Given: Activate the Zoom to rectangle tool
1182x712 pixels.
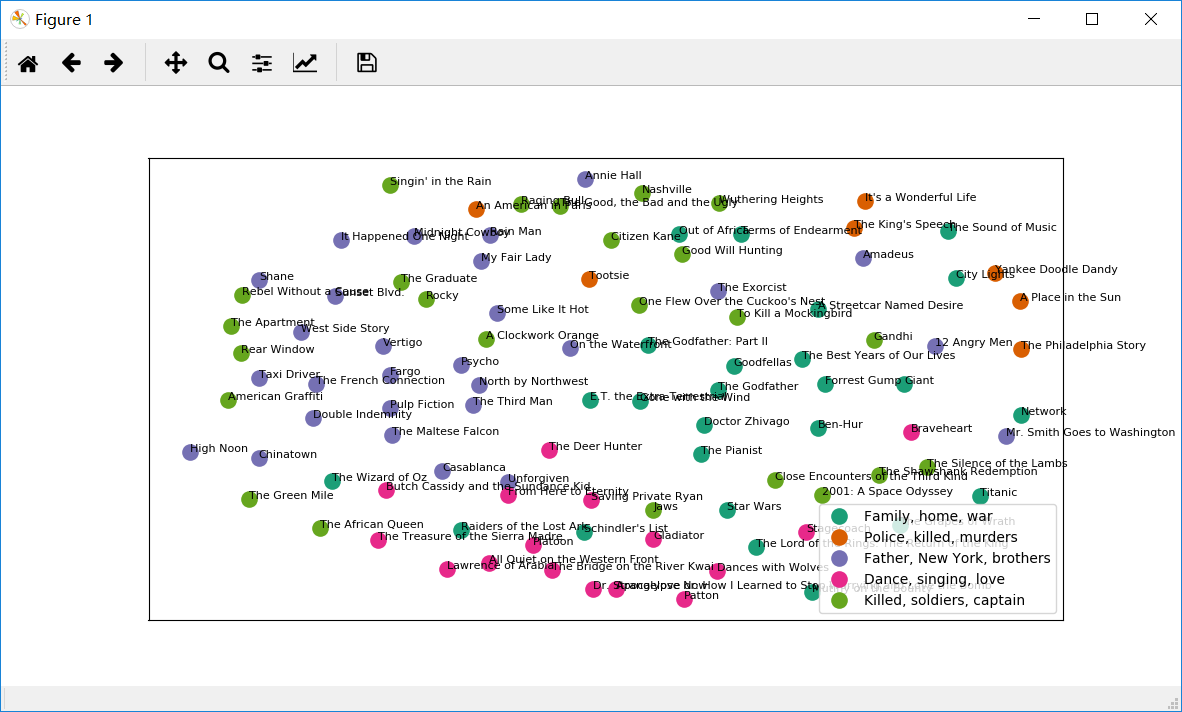Looking at the screenshot, I should coord(219,63).
